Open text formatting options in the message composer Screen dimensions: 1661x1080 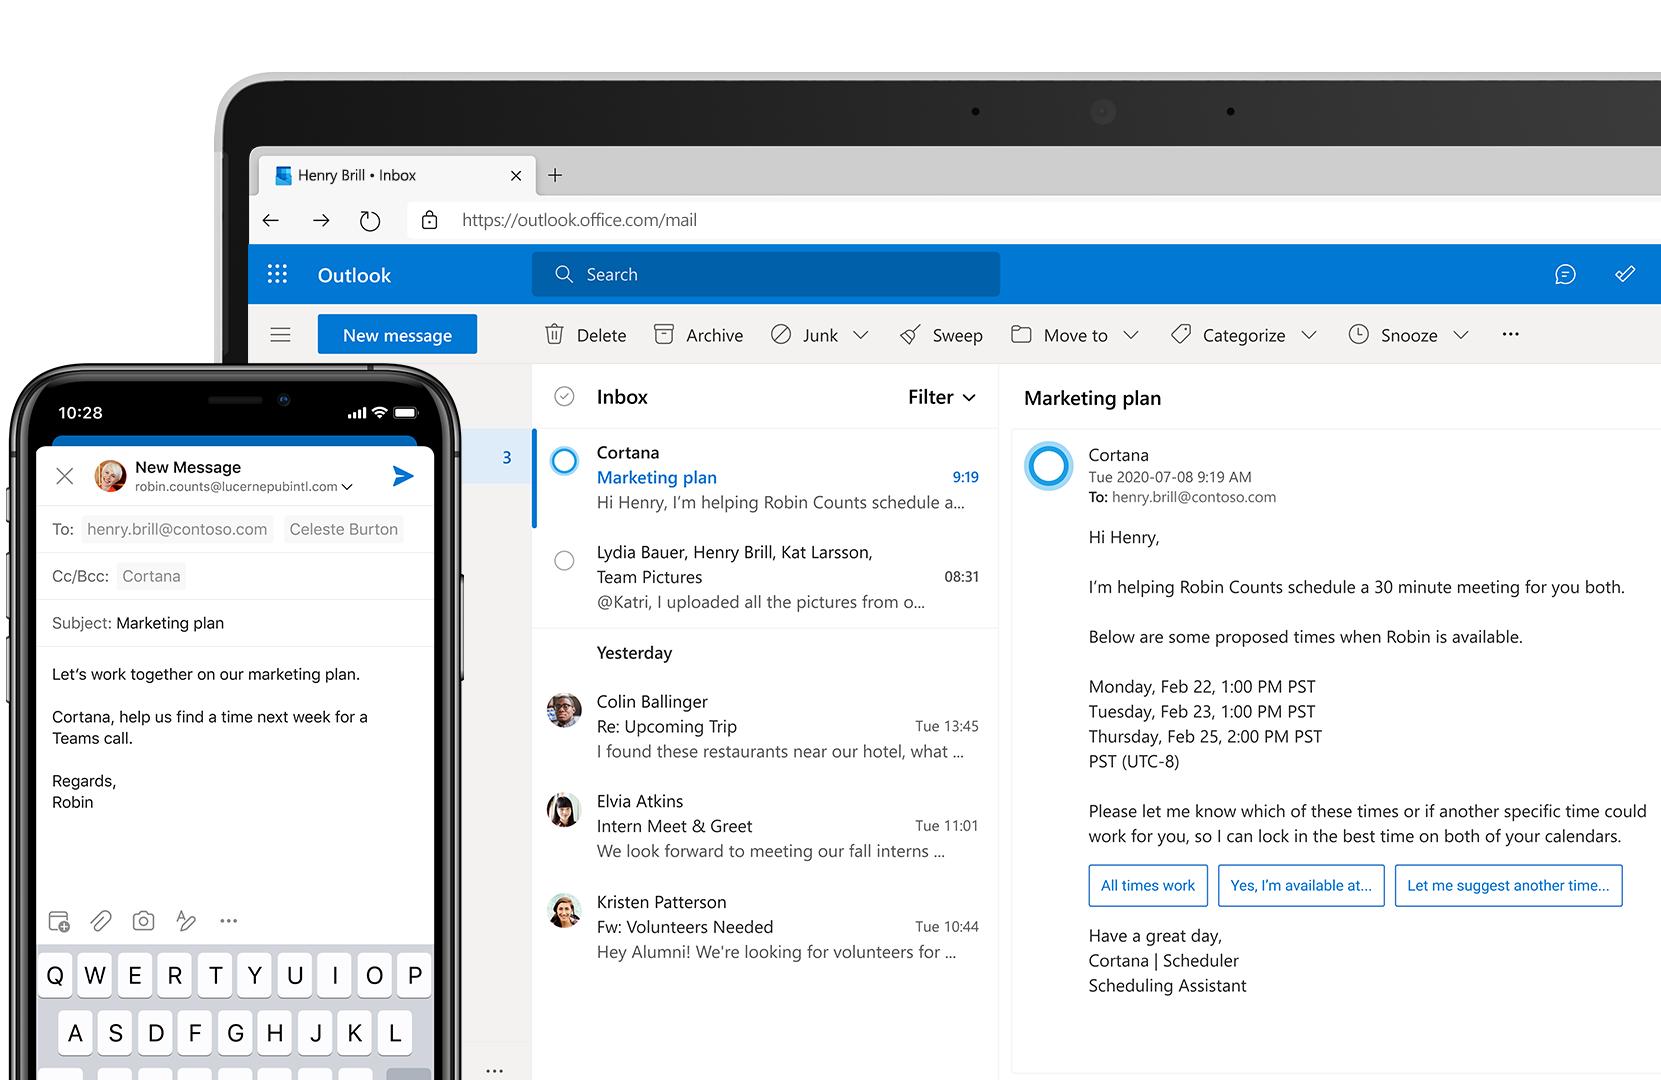pyautogui.click(x=186, y=921)
